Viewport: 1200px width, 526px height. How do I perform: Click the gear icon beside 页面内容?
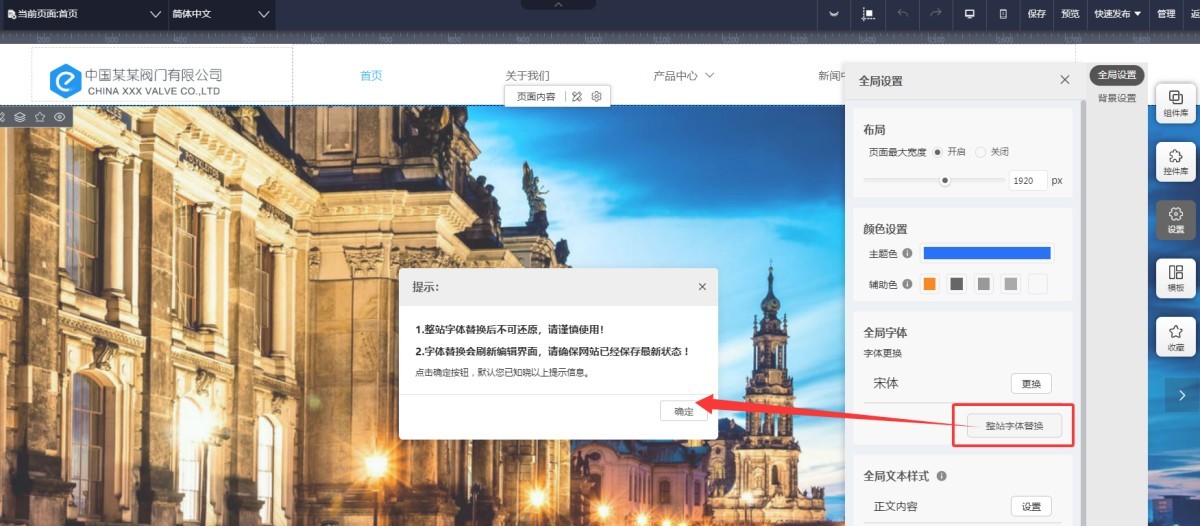(x=596, y=96)
